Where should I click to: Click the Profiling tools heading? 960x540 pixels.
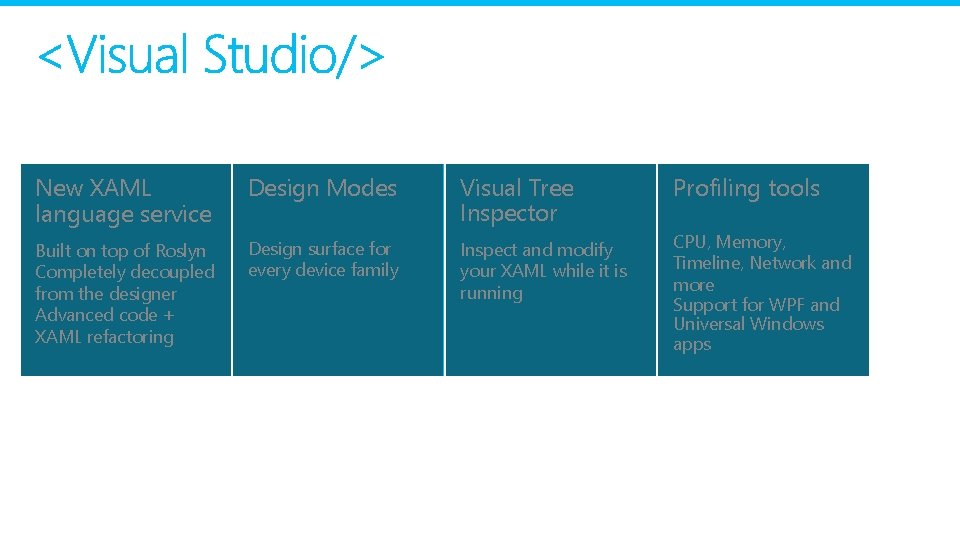(746, 189)
